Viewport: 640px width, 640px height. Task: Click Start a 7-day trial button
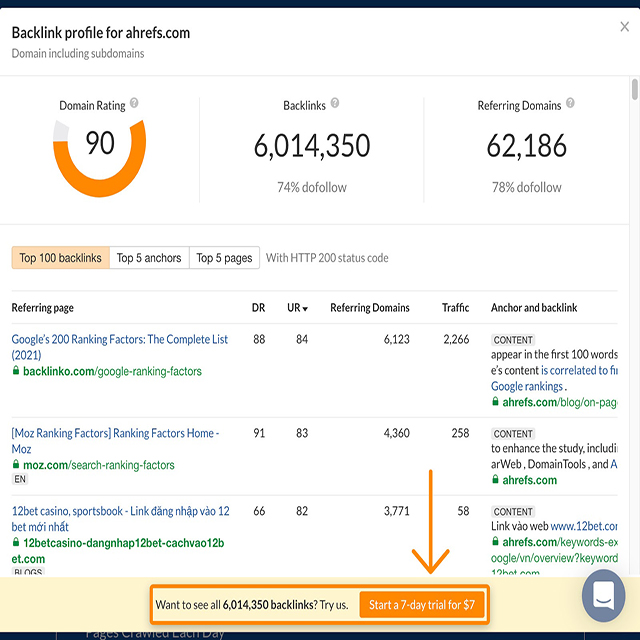coord(421,605)
